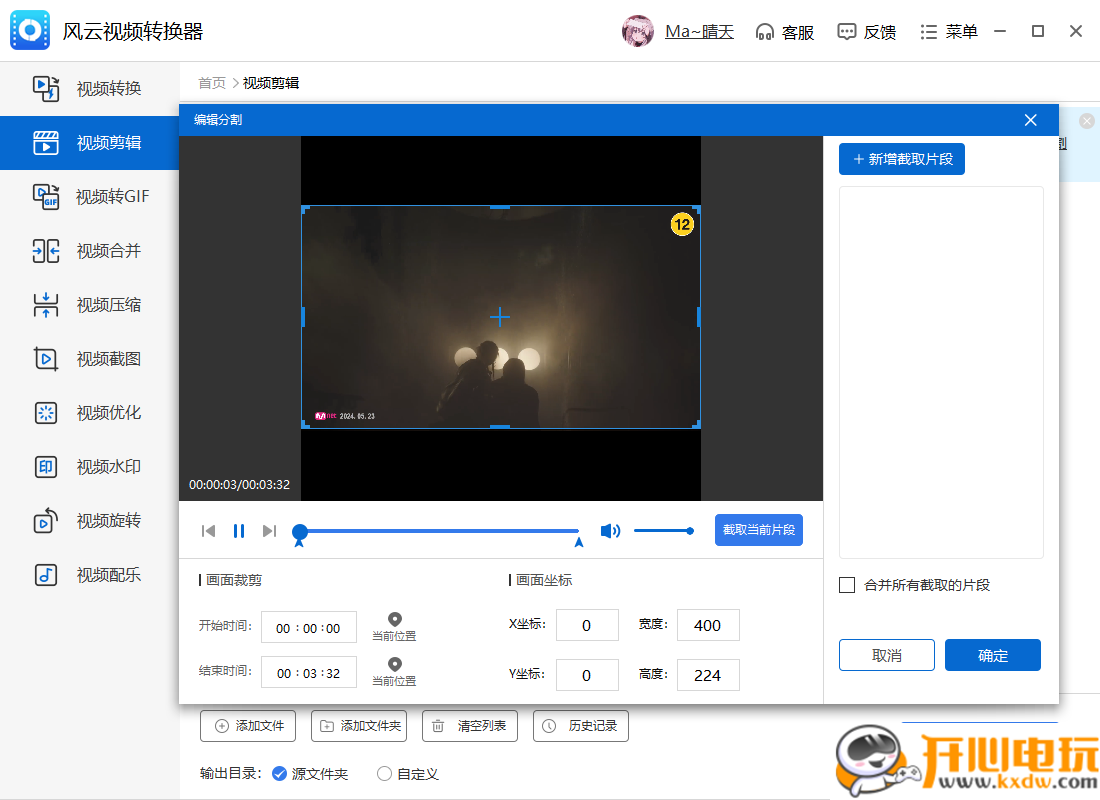This screenshot has width=1100, height=800.
Task: Switch to 视频剪辑 in the sidebar
Action: (x=90, y=142)
